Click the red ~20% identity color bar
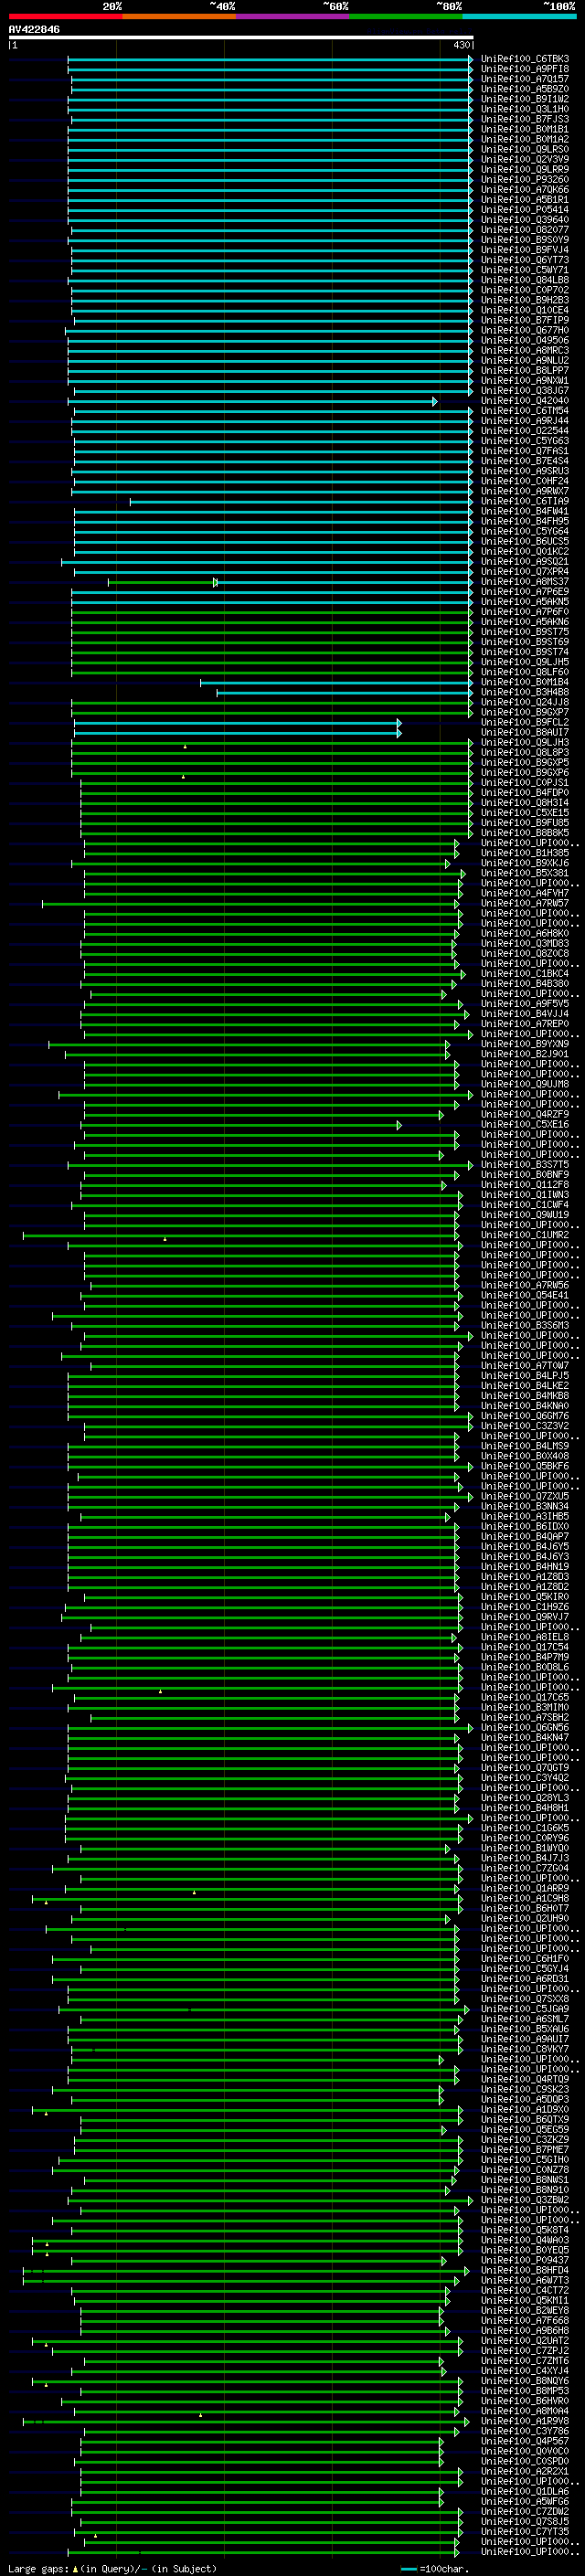The width and height of the screenshot is (585, 2576). pos(65,16)
